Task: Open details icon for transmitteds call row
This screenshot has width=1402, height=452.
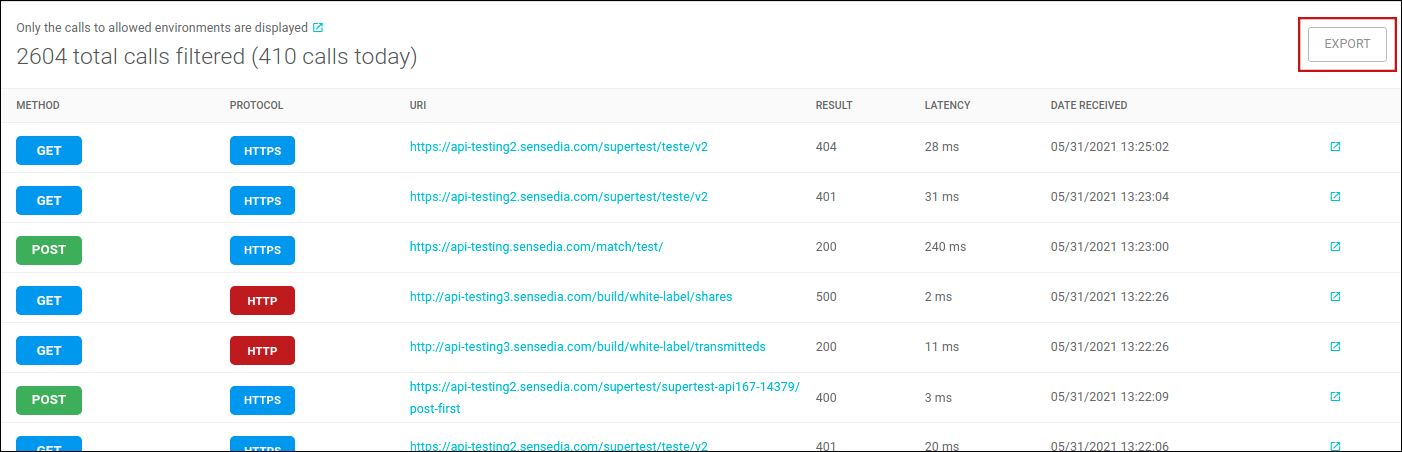Action: pyautogui.click(x=1335, y=347)
